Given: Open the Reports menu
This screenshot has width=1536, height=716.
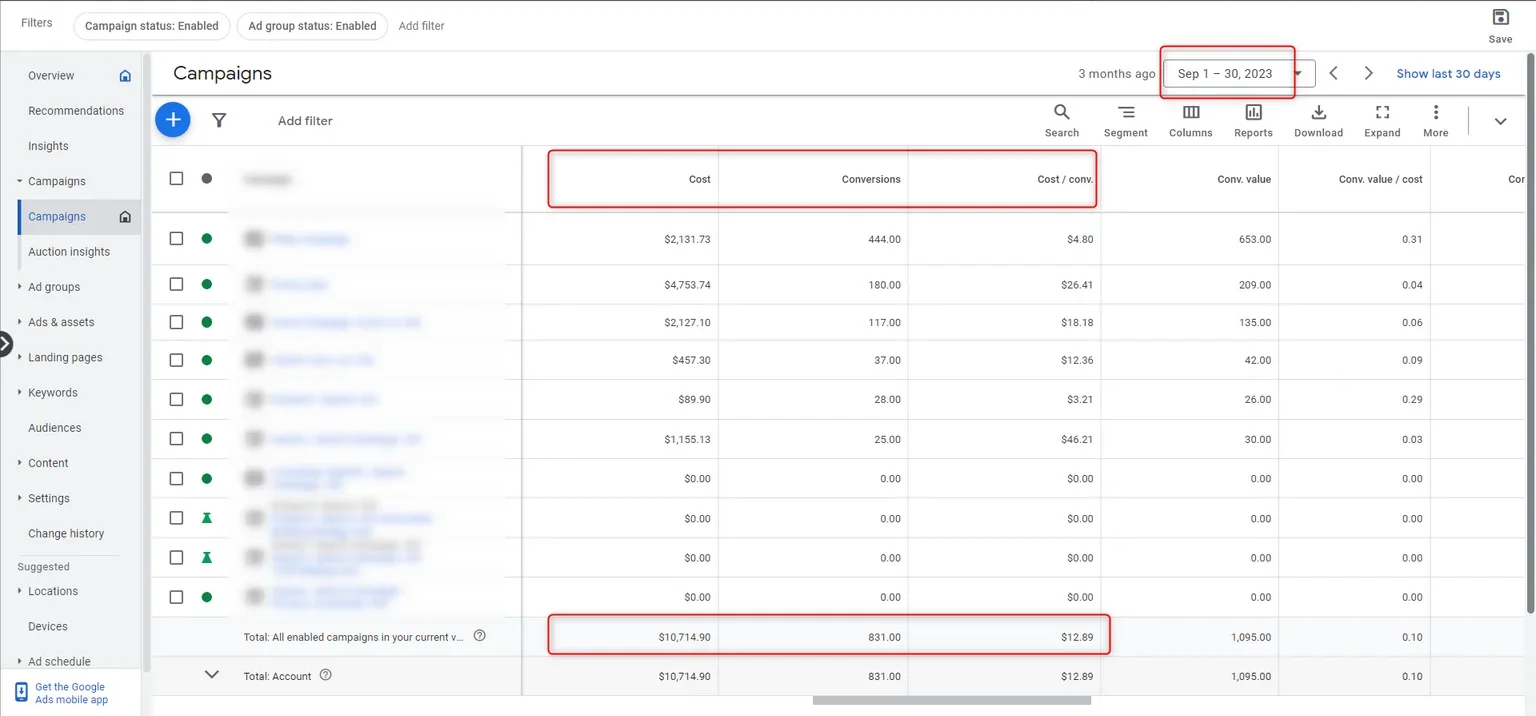Looking at the screenshot, I should (x=1254, y=120).
